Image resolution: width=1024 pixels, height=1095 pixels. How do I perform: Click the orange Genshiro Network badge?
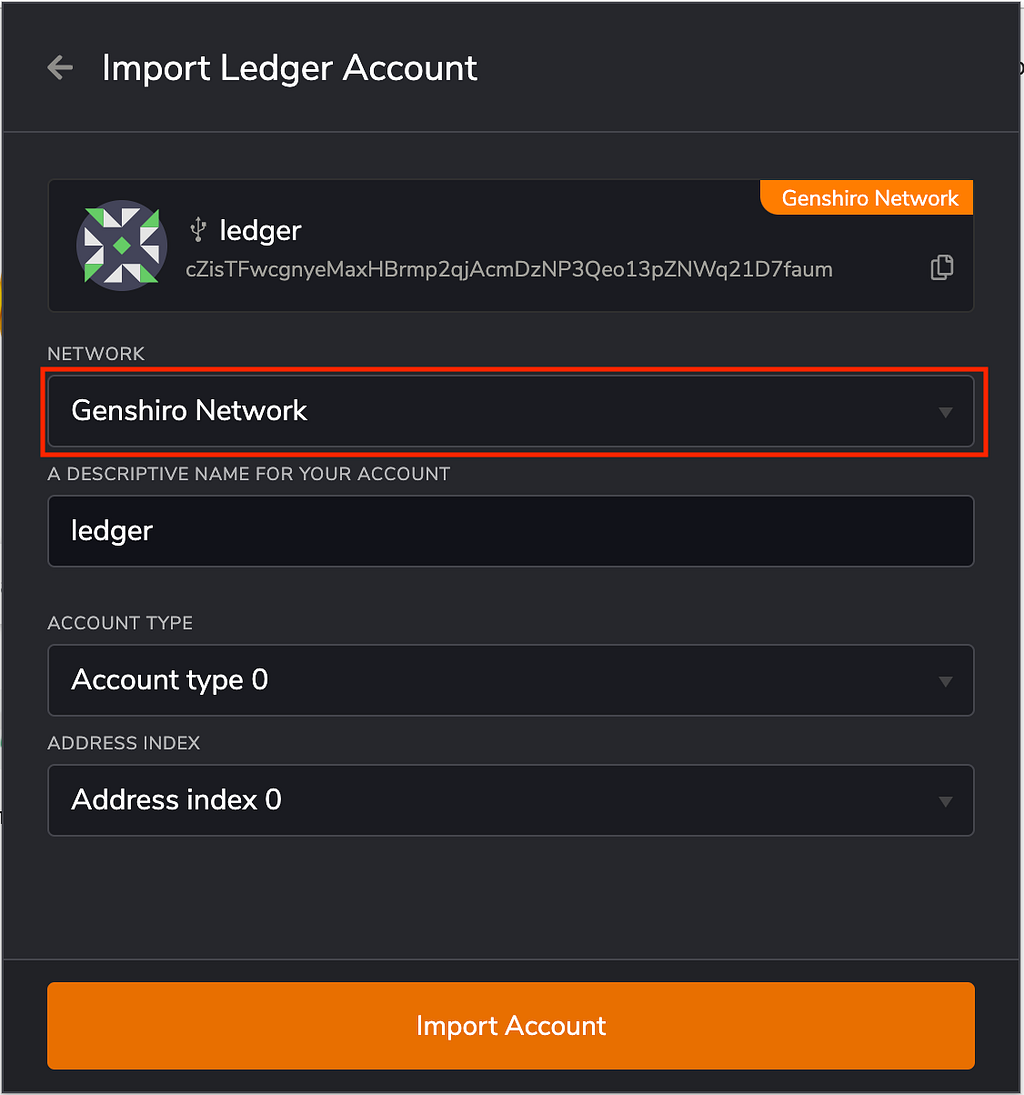(x=869, y=198)
